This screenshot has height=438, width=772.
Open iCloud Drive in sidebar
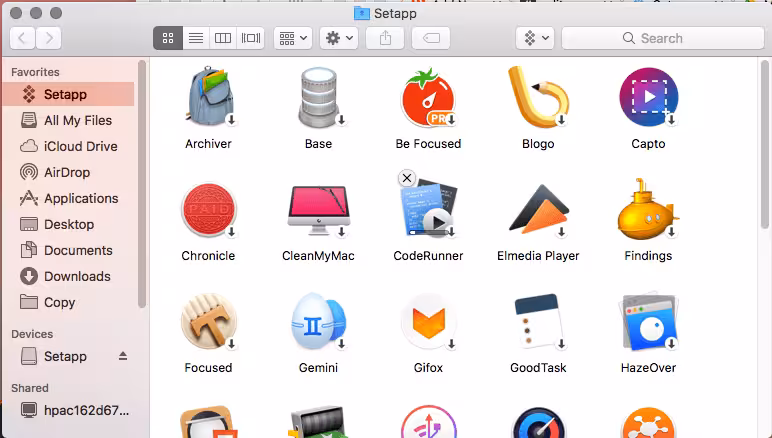pyautogui.click(x=68, y=146)
